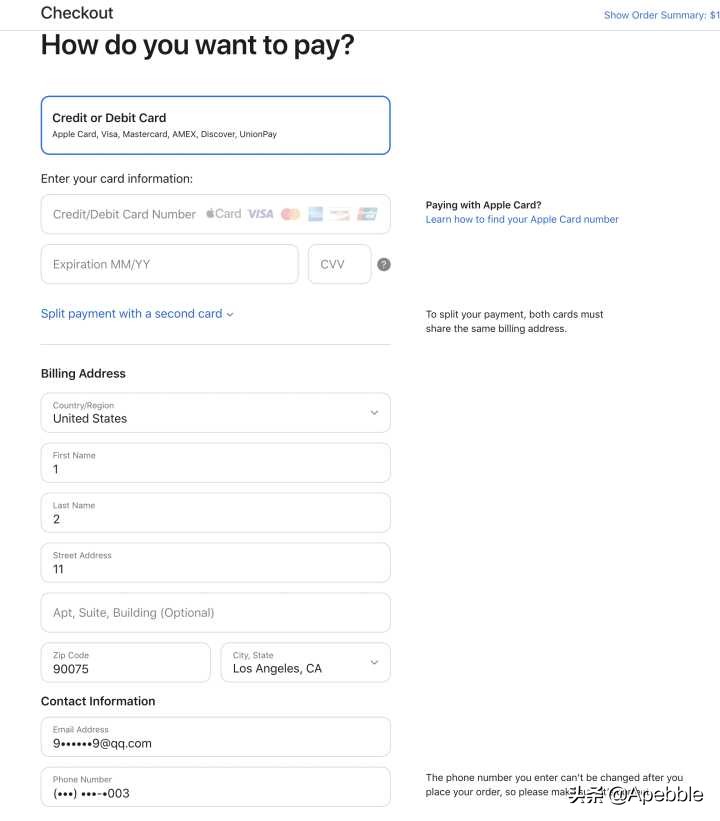Open Learn how to find Apple Card number
The width and height of the screenshot is (720, 821).
point(522,219)
